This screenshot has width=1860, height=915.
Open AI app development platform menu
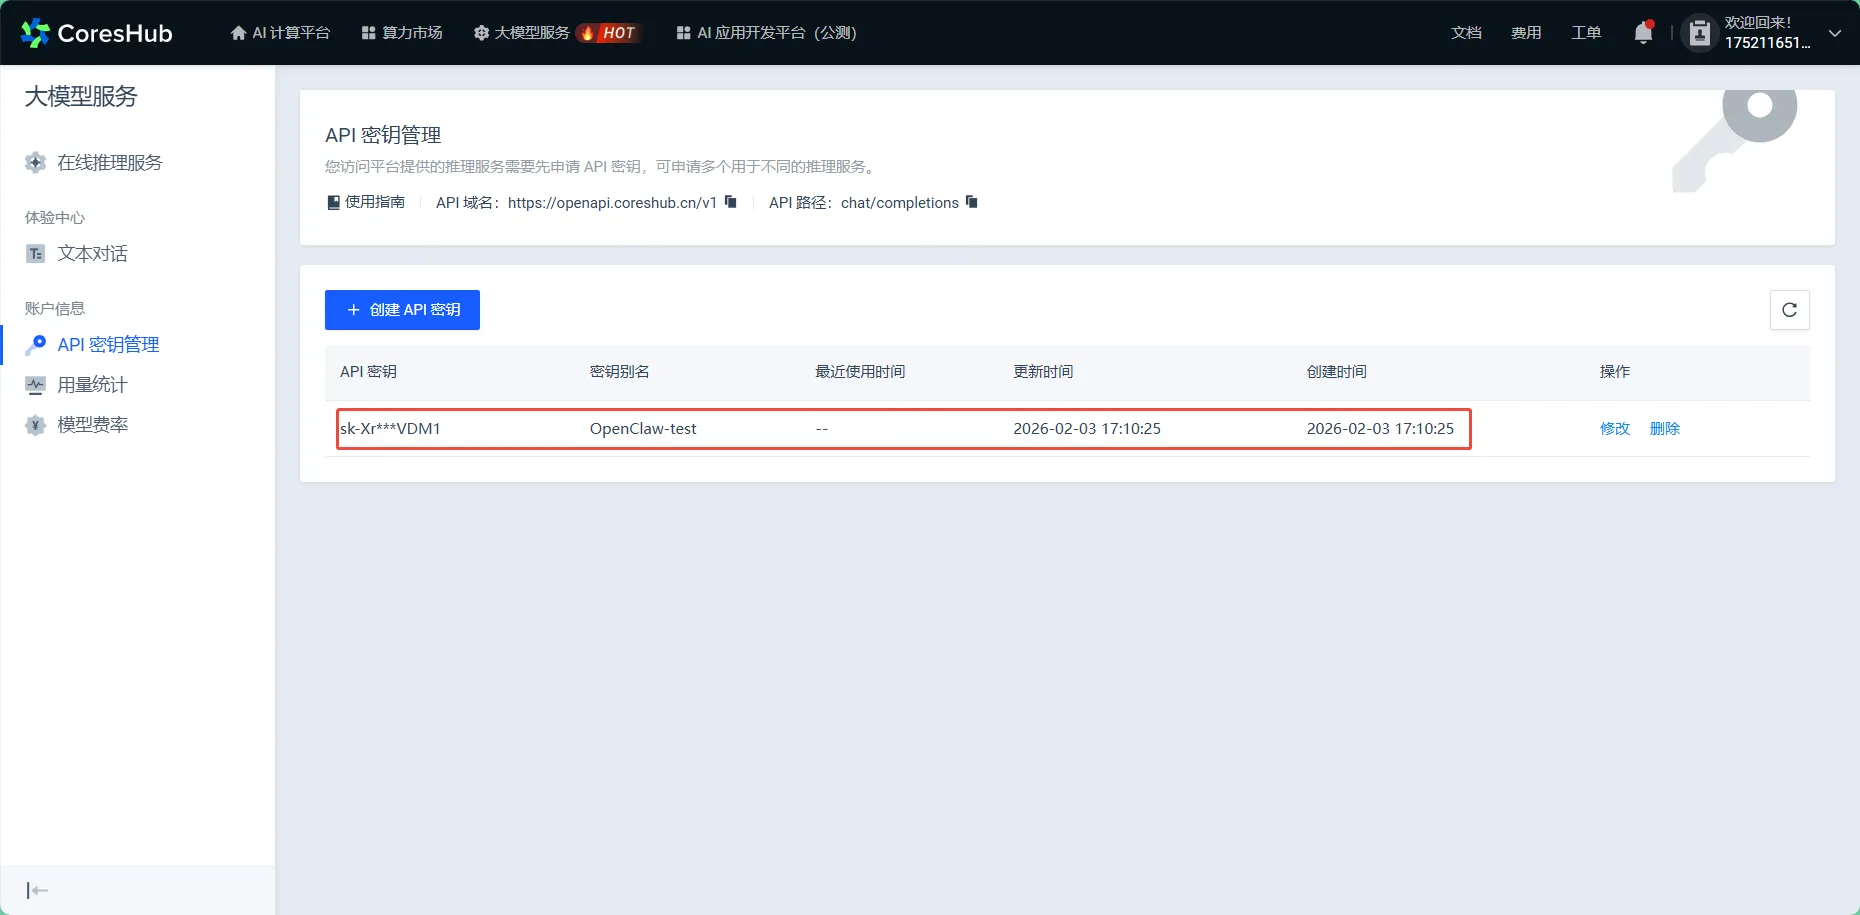(766, 33)
